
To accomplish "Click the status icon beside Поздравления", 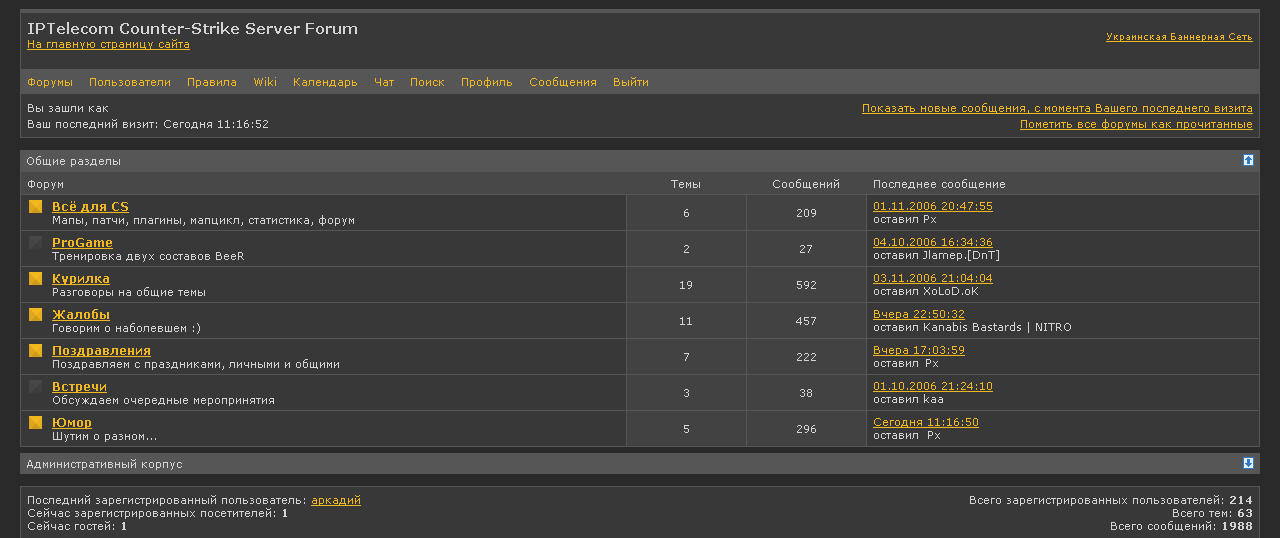I will pyautogui.click(x=35, y=351).
